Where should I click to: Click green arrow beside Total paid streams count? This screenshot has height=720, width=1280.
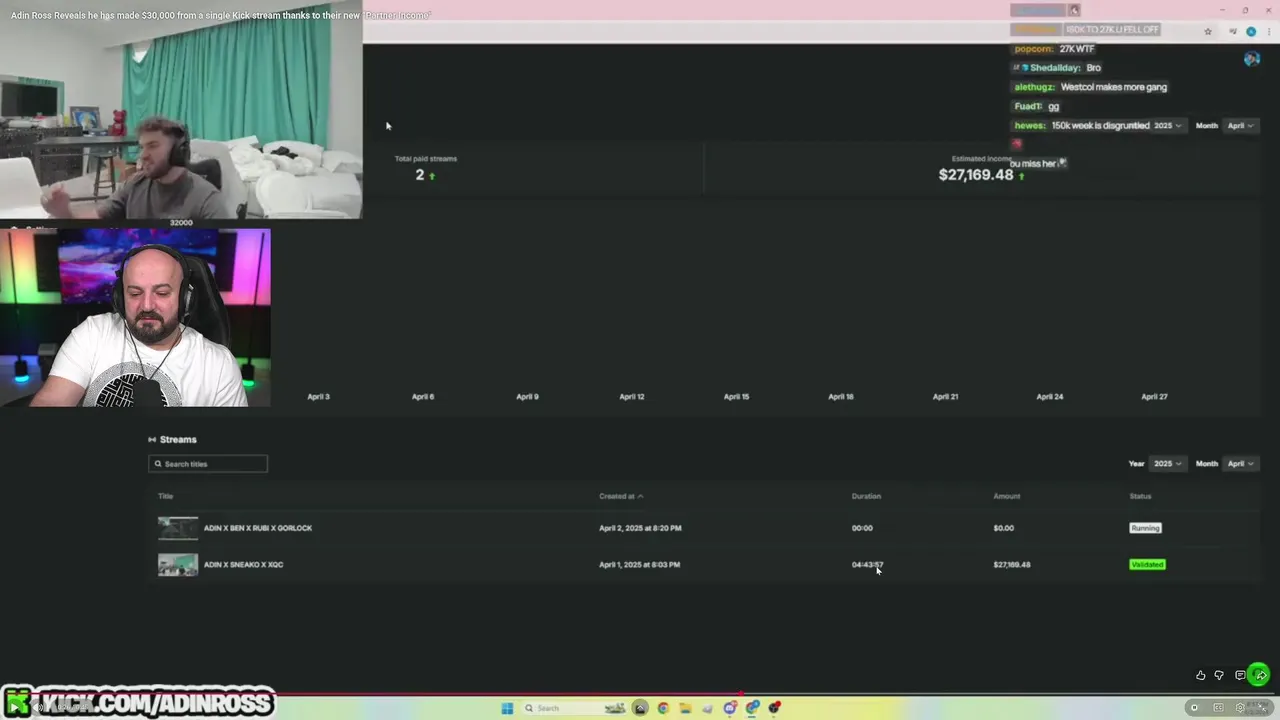point(432,176)
